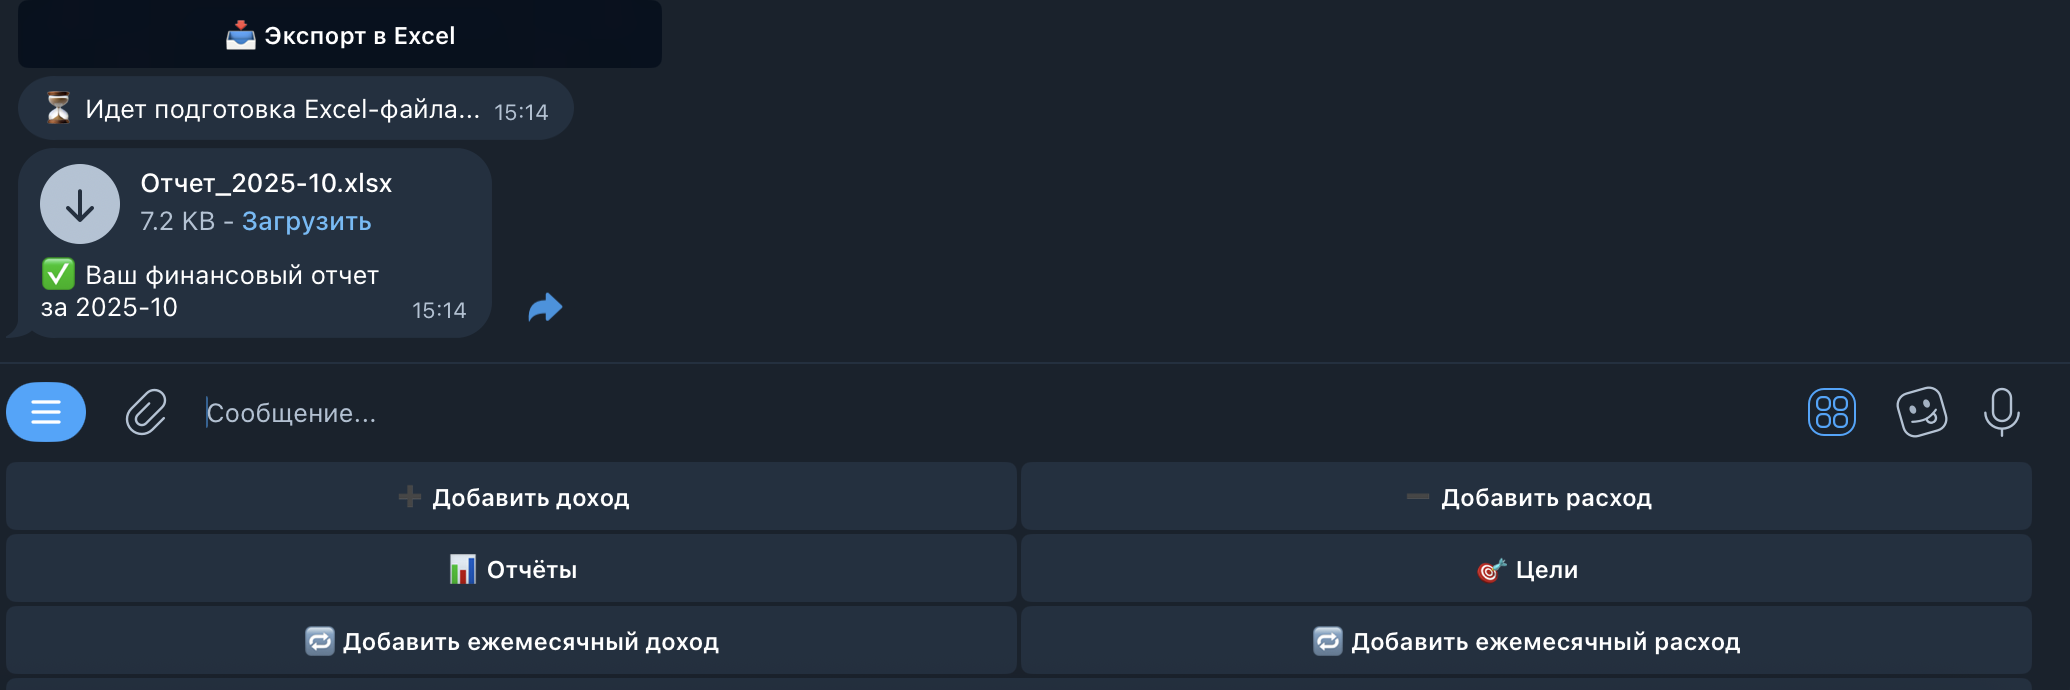2070x690 pixels.
Task: Start voice recording with the microphone icon
Action: coord(2001,412)
